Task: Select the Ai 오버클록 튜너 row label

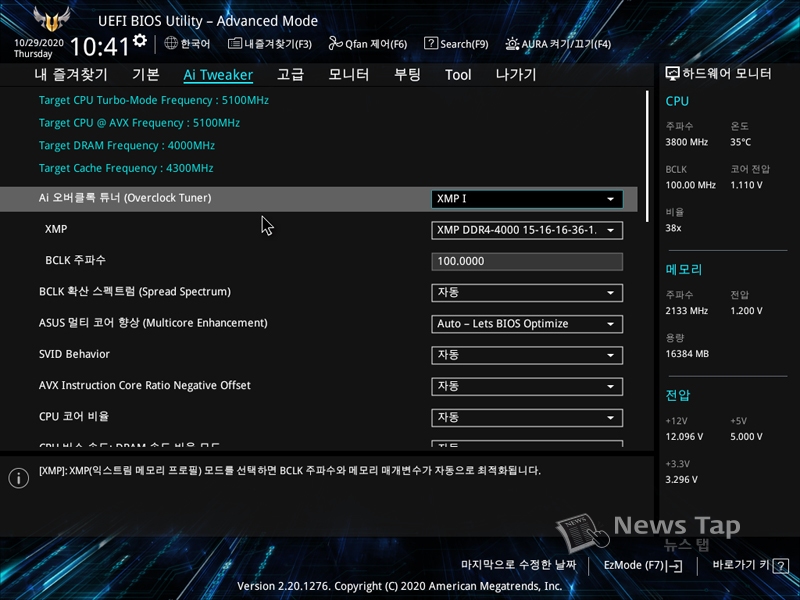Action: click(125, 198)
